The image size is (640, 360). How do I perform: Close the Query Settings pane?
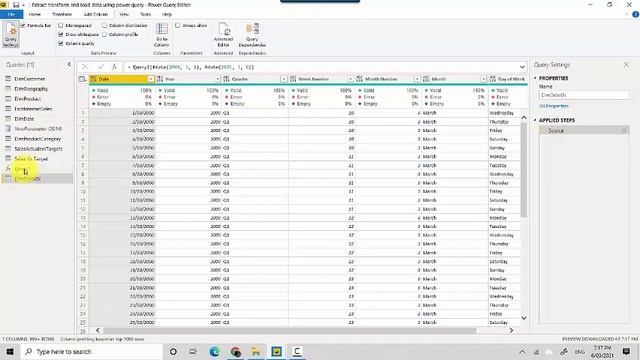click(x=627, y=64)
